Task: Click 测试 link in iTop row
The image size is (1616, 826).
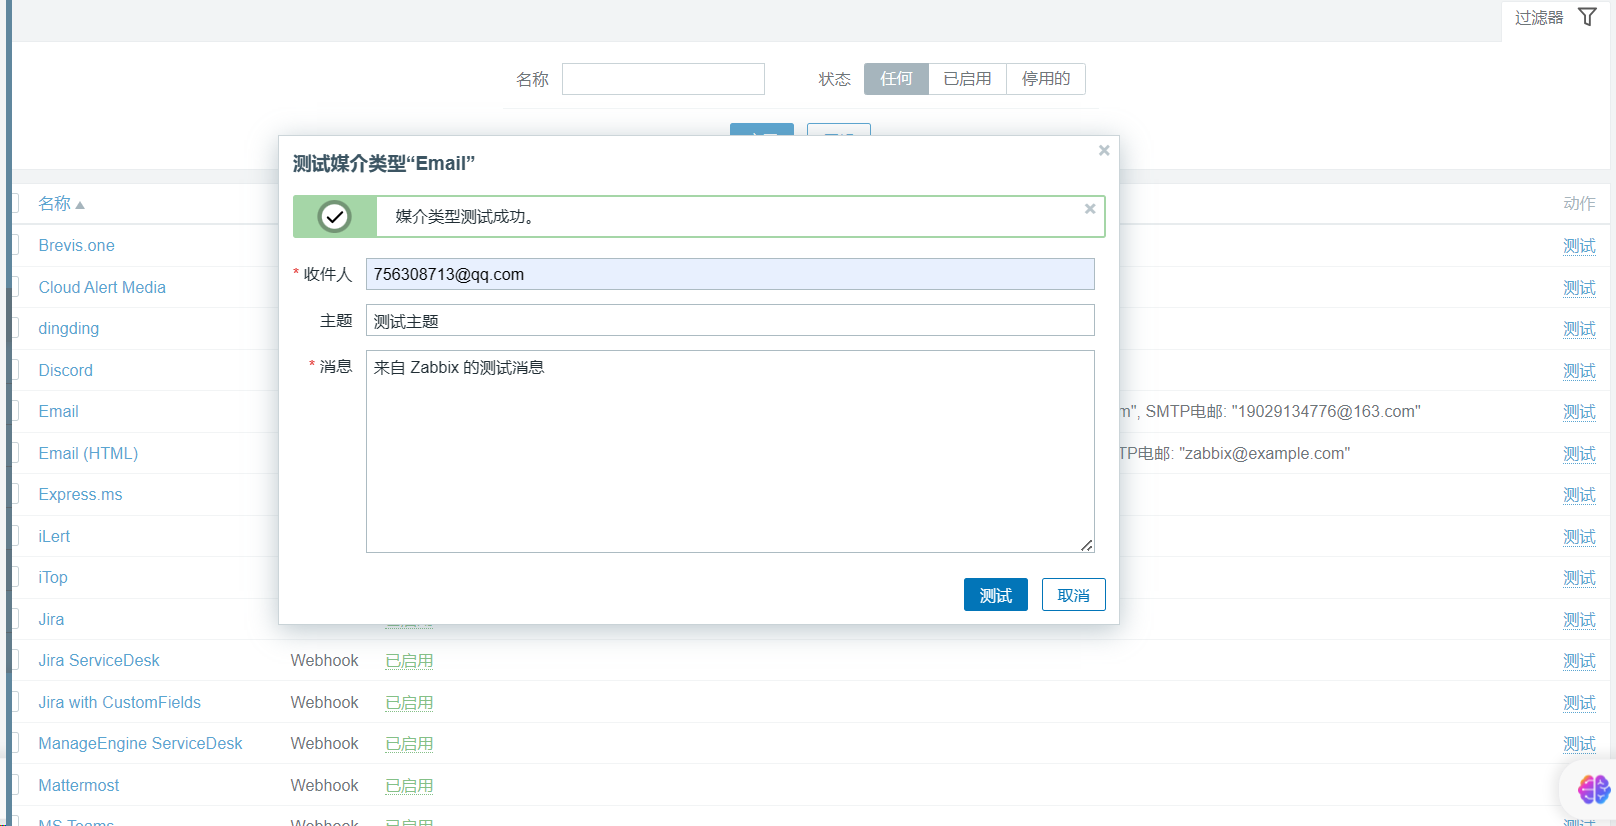Action: click(x=1579, y=578)
